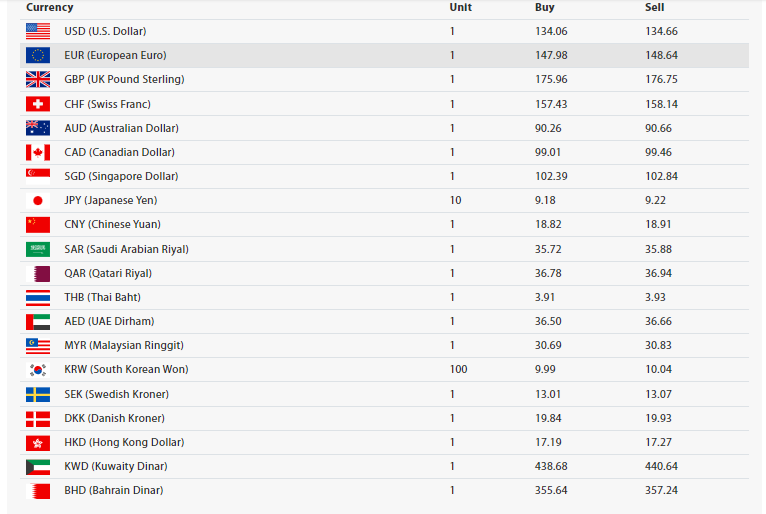This screenshot has height=514, width=766.
Task: Click the Canadian maple leaf flag
Action: [x=38, y=152]
